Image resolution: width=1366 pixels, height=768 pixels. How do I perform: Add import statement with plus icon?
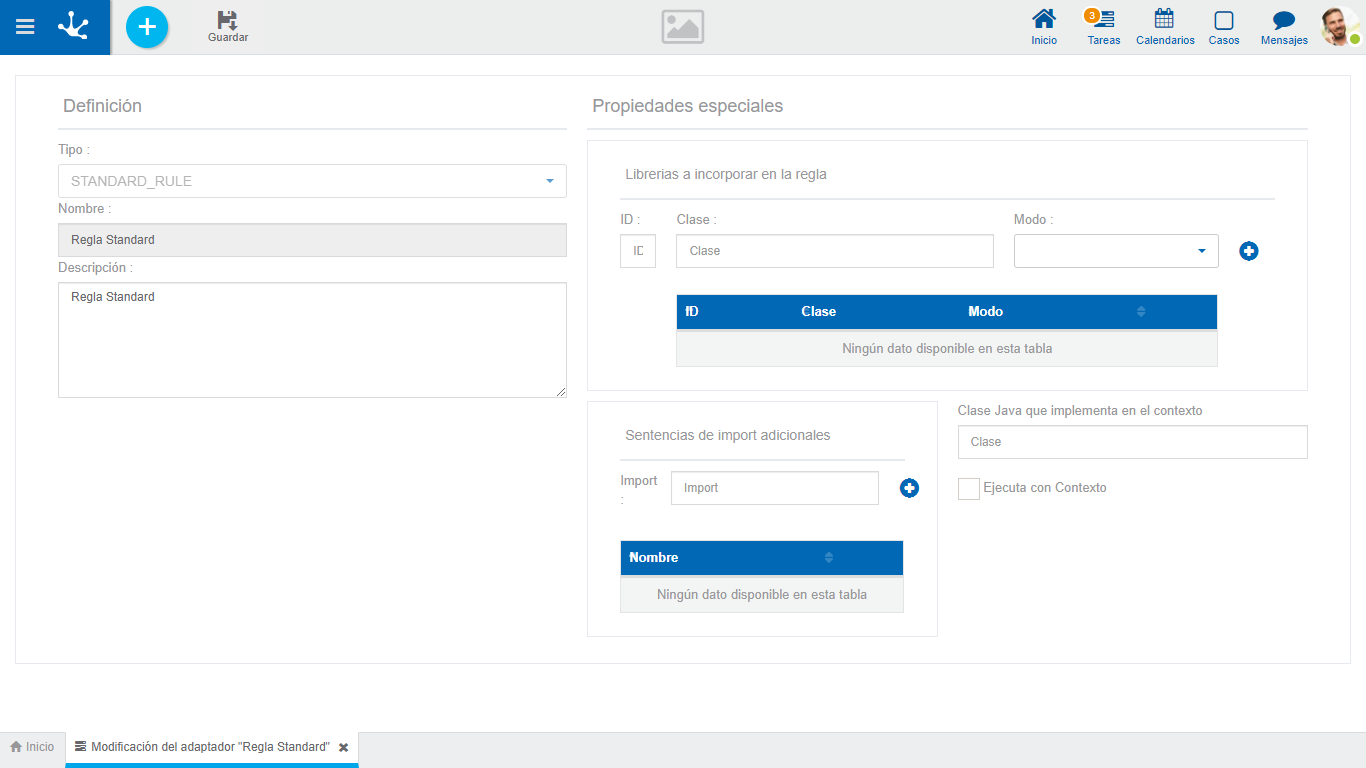(909, 488)
